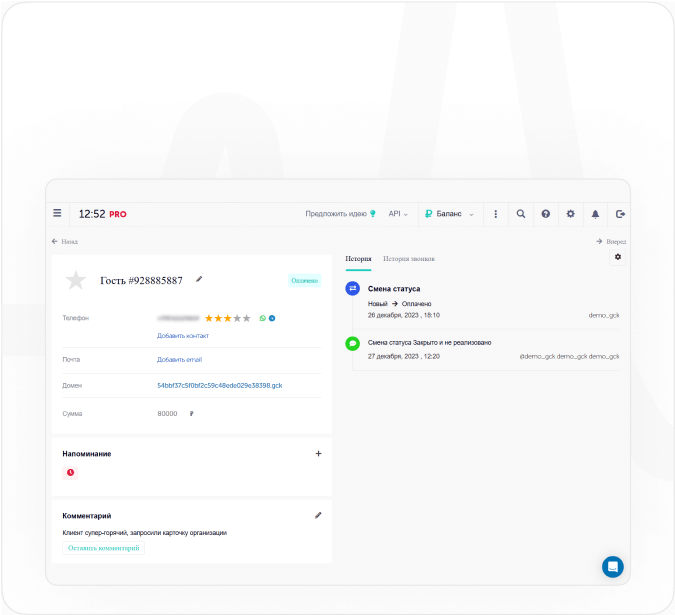Edit guest name with pencil icon
The width and height of the screenshot is (675, 615).
pyautogui.click(x=199, y=280)
